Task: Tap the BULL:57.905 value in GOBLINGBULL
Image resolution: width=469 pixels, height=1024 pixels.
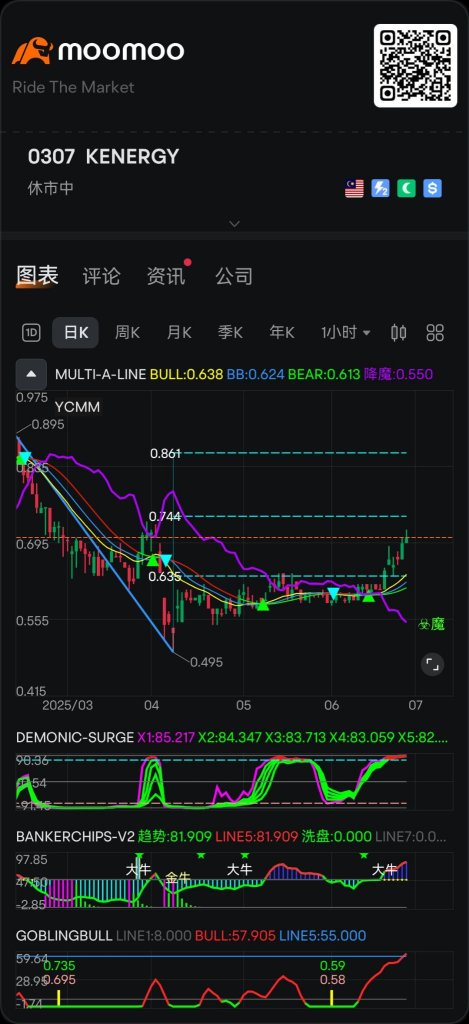Action: click(x=235, y=936)
